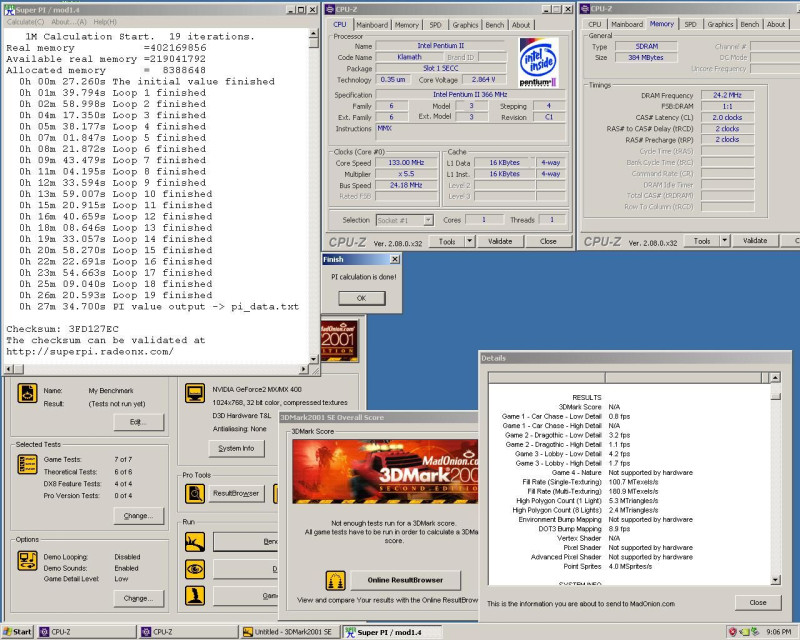The width and height of the screenshot is (800, 640).
Task: Expand the Tools dropdown arrow in left CPU-Z
Action: (469, 241)
